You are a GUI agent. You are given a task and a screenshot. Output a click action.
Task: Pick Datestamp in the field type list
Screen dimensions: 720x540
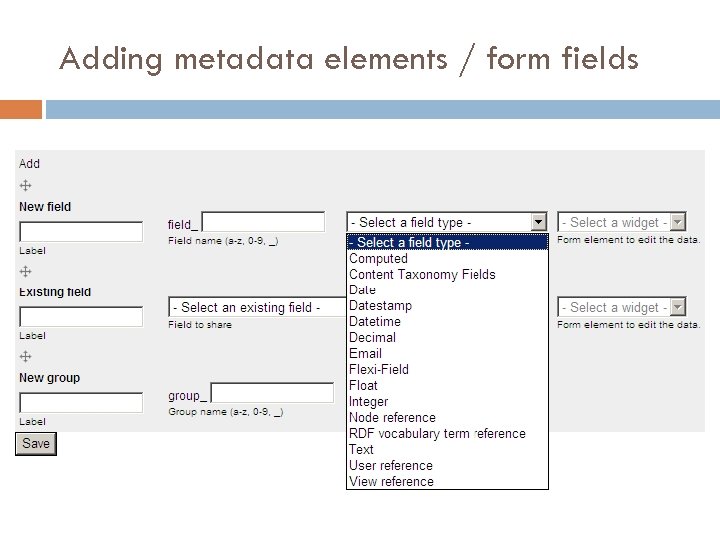pyautogui.click(x=380, y=305)
